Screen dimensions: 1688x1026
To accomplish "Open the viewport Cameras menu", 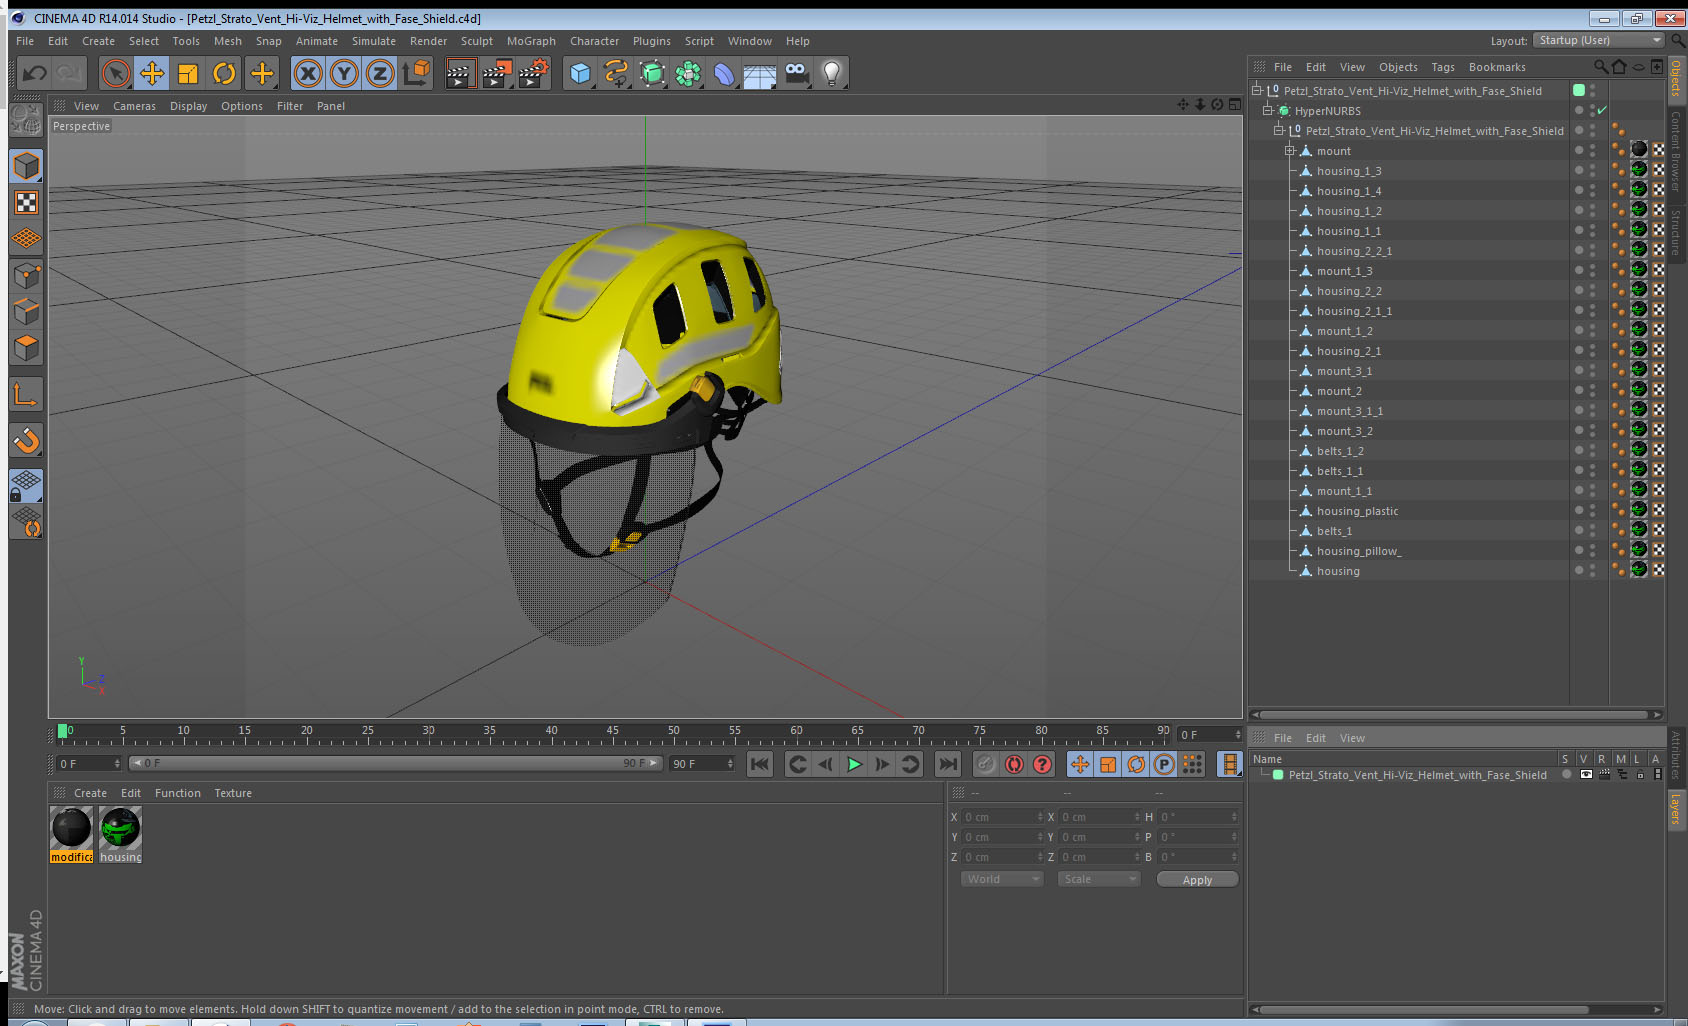I will pyautogui.click(x=134, y=106).
